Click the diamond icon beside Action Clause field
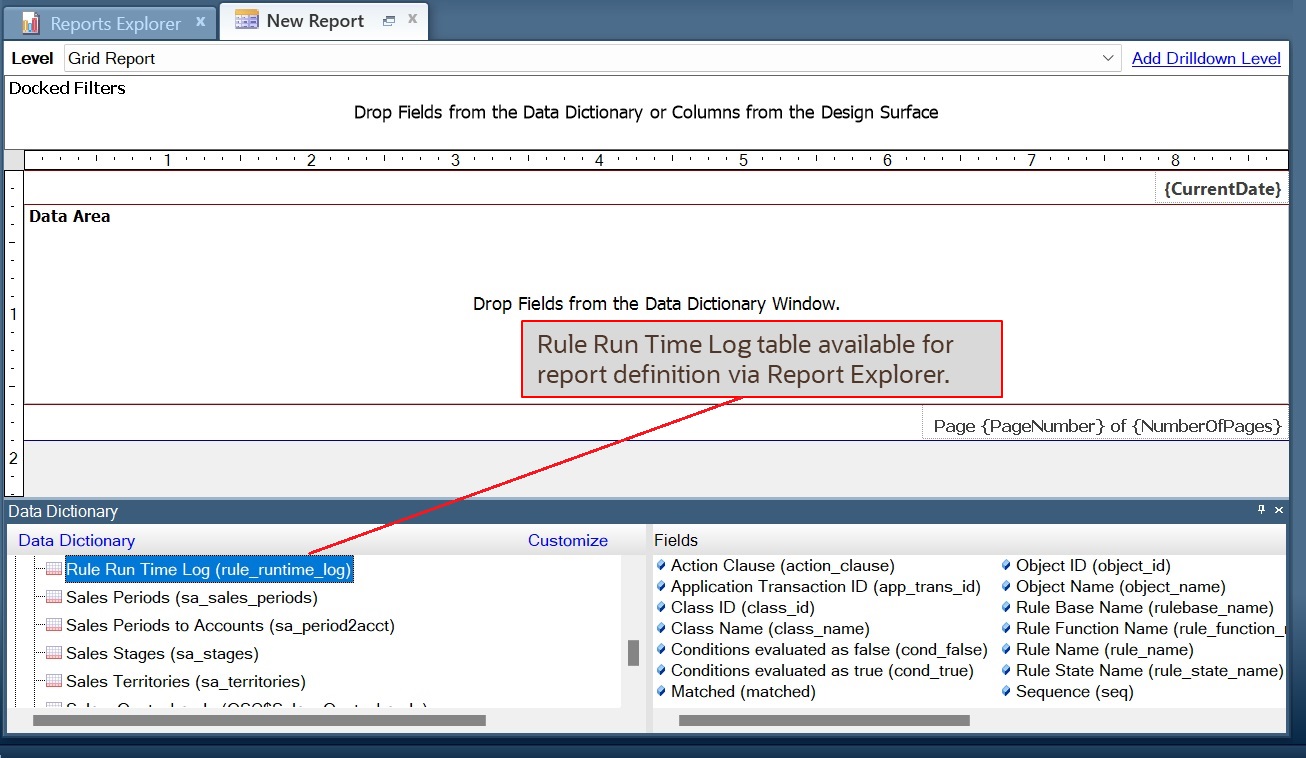 pyautogui.click(x=662, y=565)
